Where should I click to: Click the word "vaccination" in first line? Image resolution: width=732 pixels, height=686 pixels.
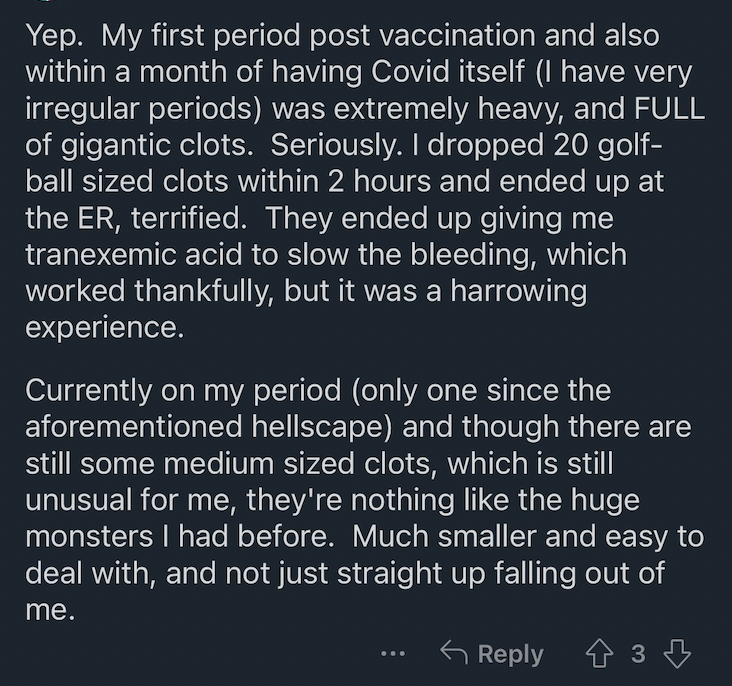(458, 35)
